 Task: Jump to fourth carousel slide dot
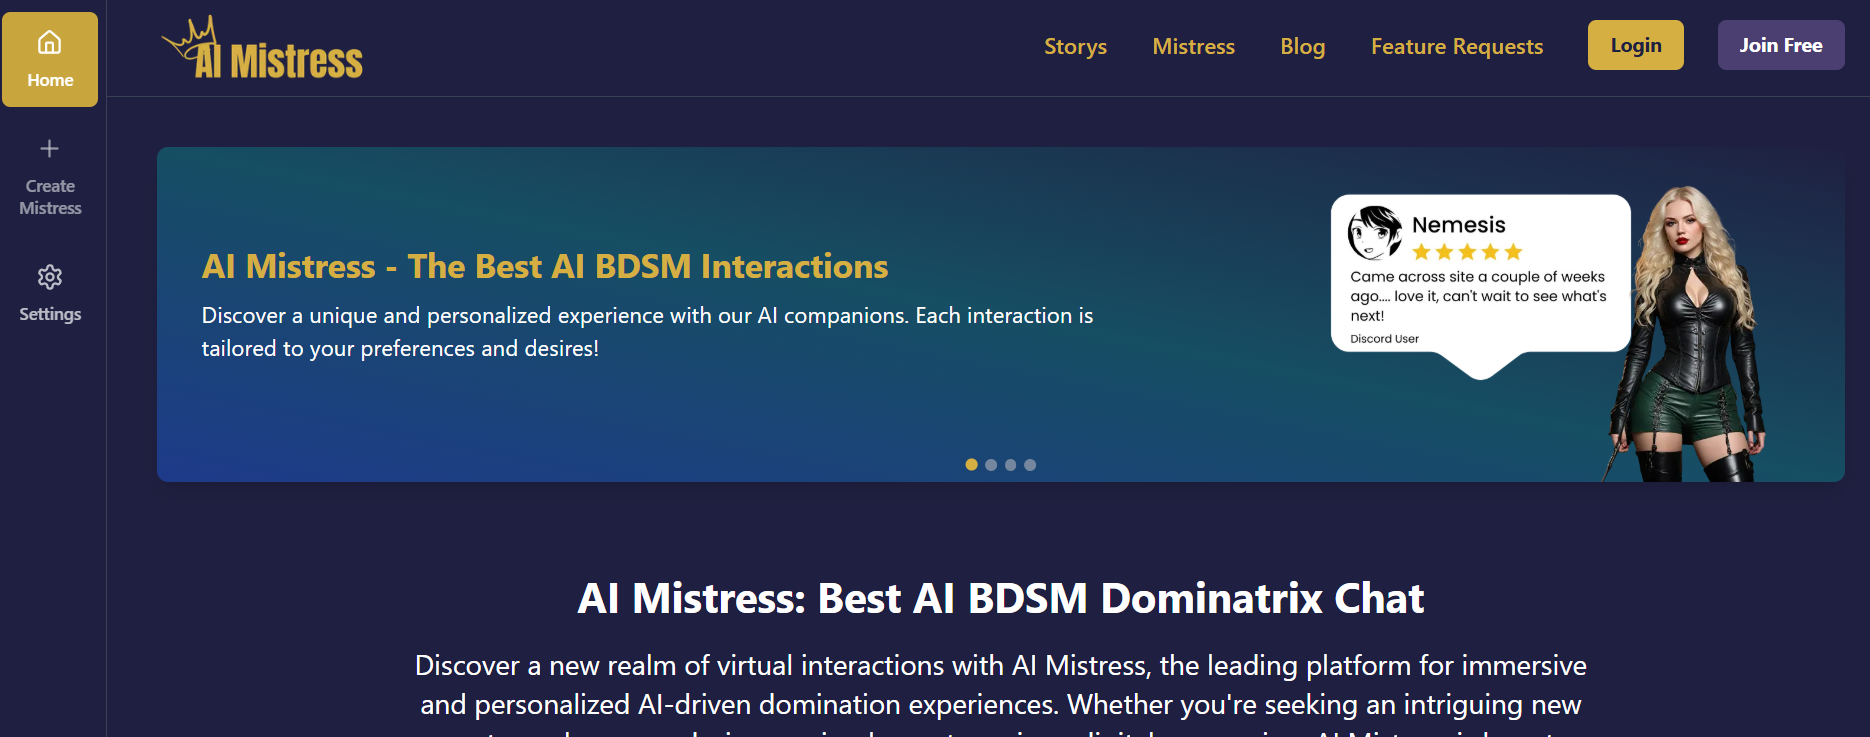tap(1030, 465)
